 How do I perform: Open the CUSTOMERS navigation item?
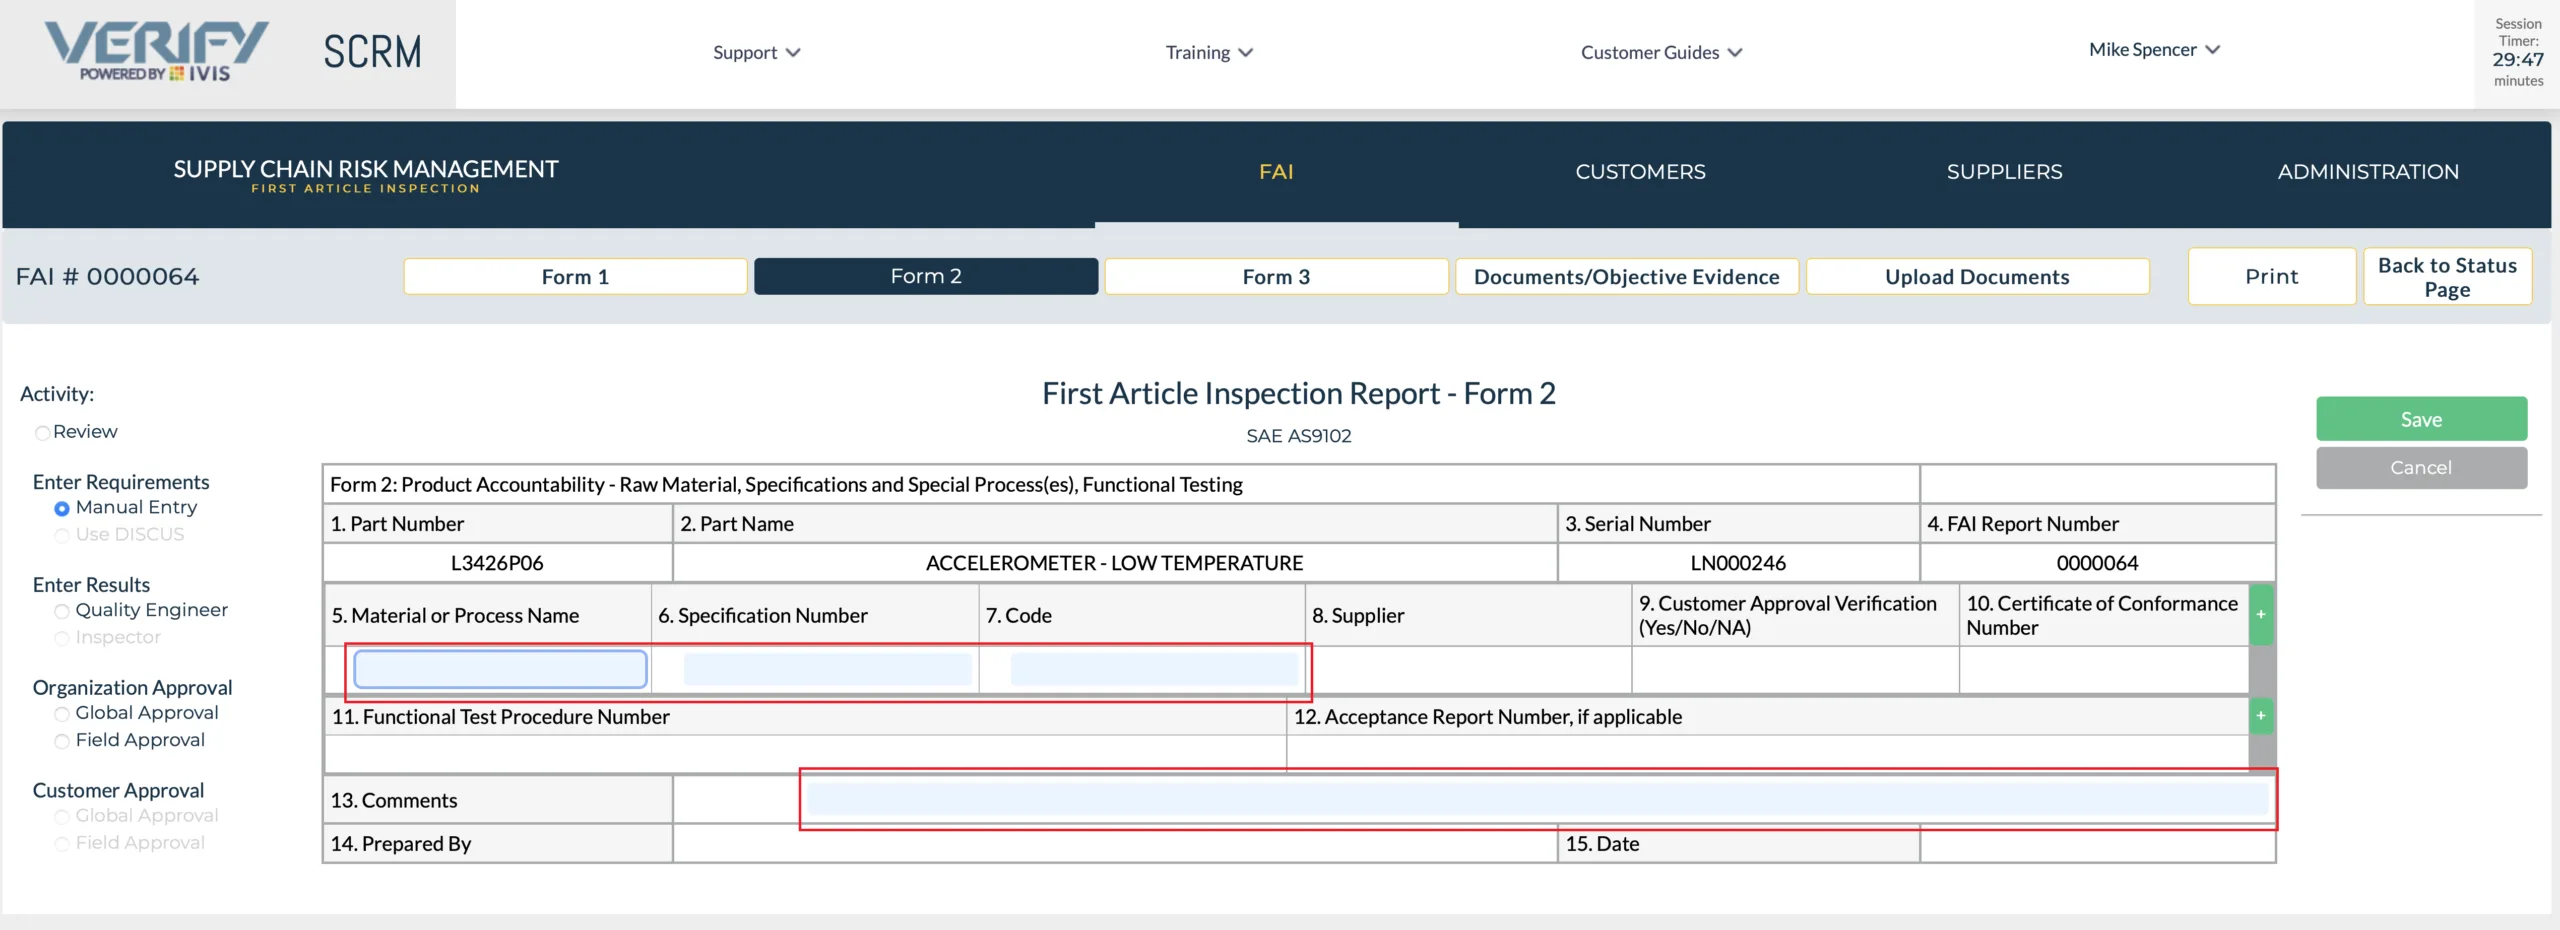click(x=1640, y=172)
